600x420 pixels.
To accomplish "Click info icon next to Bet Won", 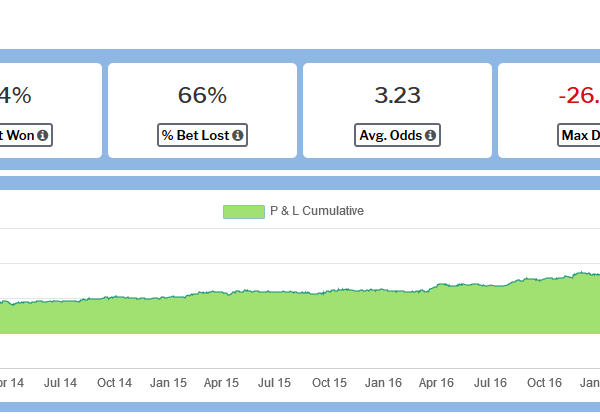I will tap(43, 135).
